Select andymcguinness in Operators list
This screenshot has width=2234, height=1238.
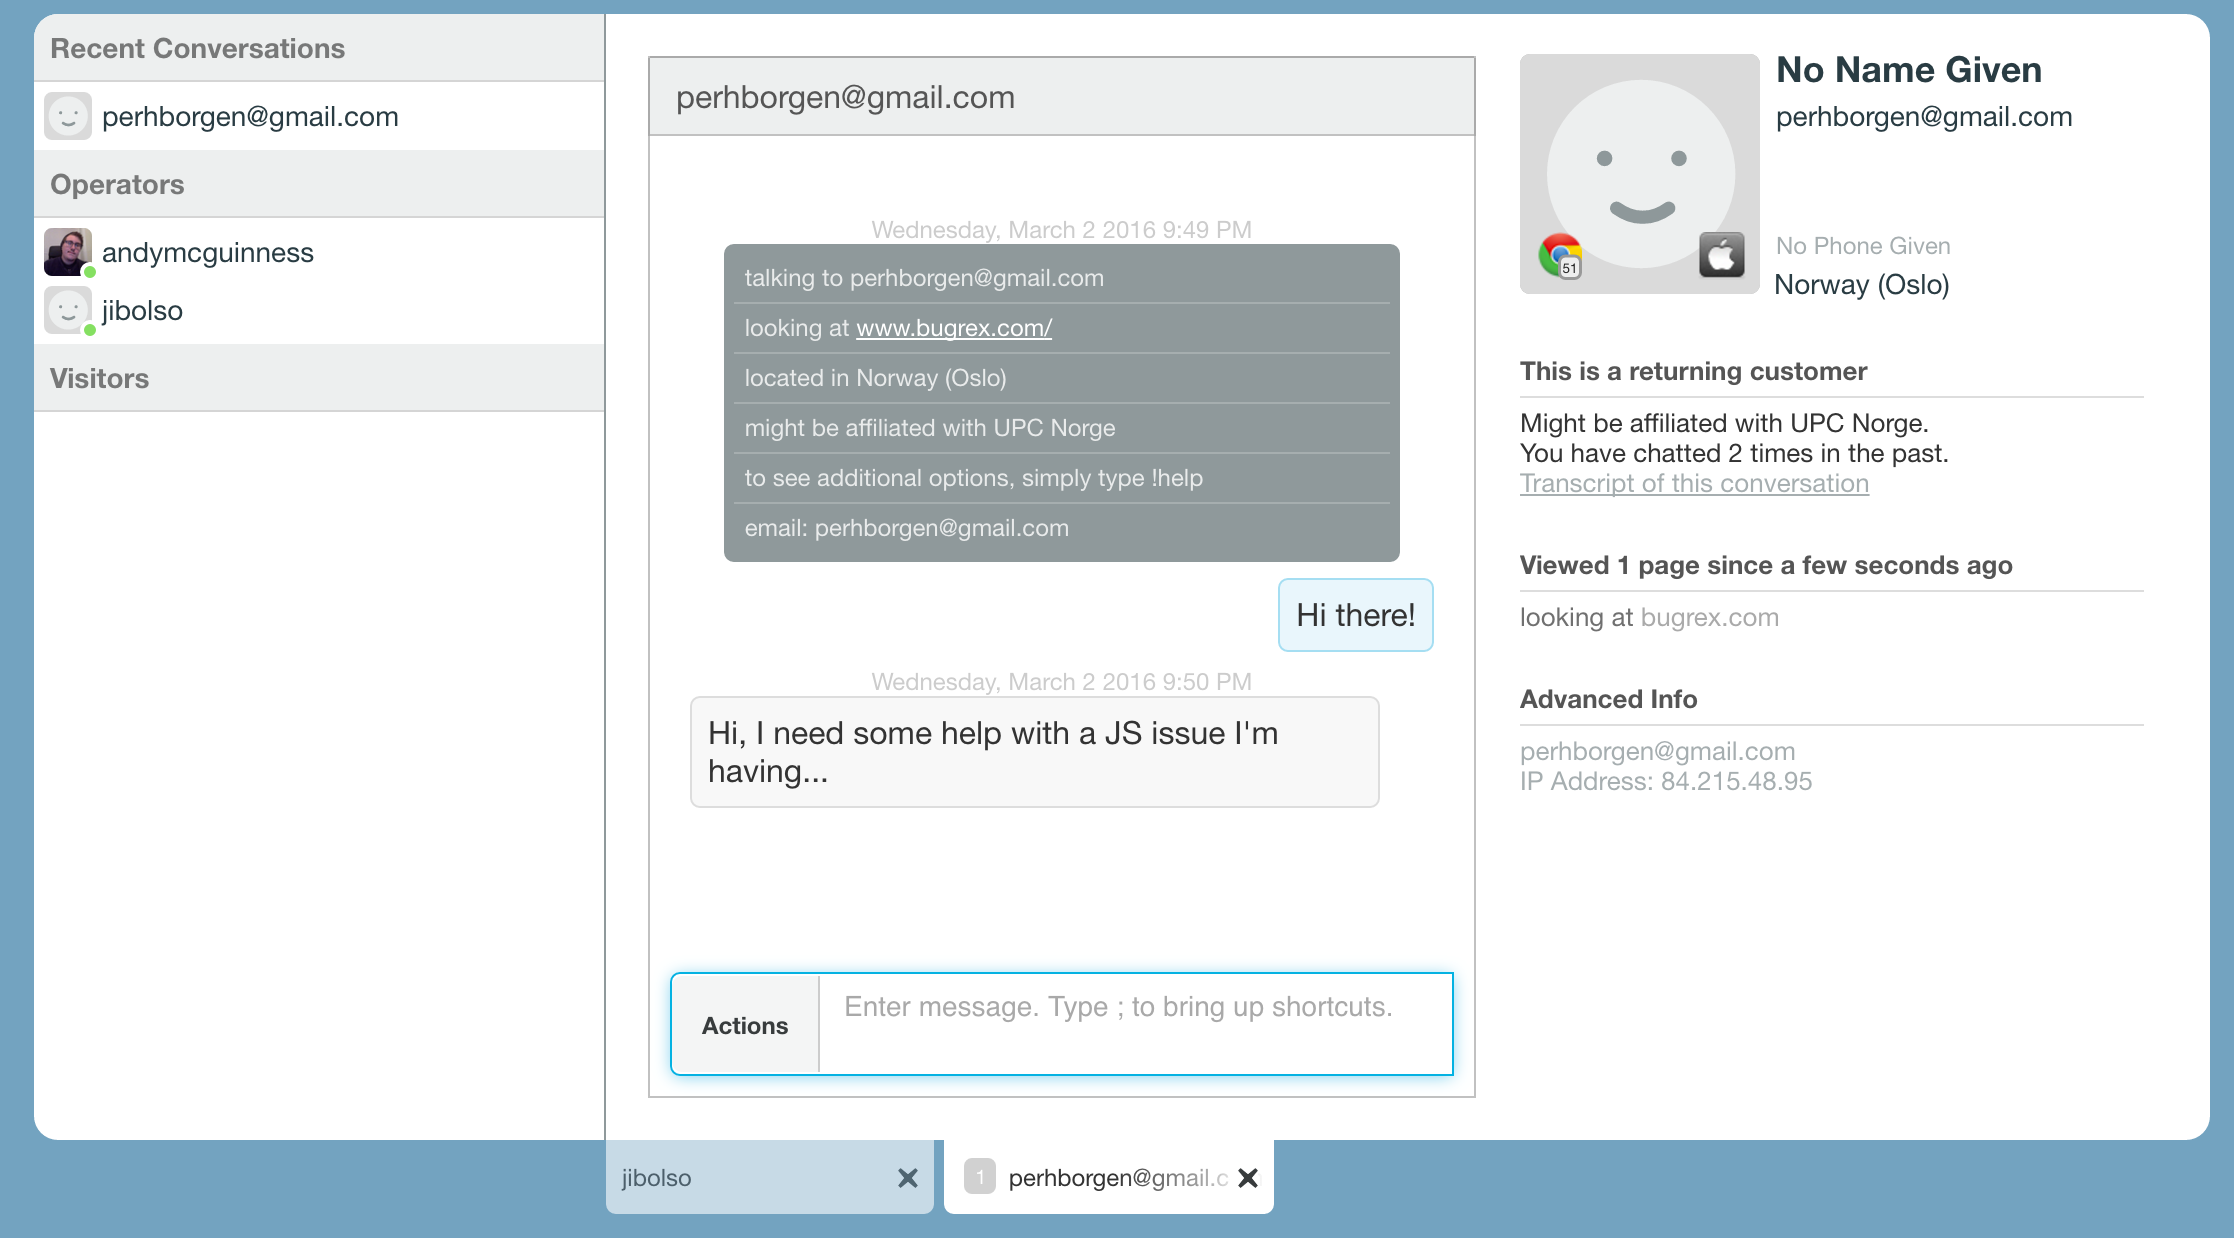click(207, 253)
